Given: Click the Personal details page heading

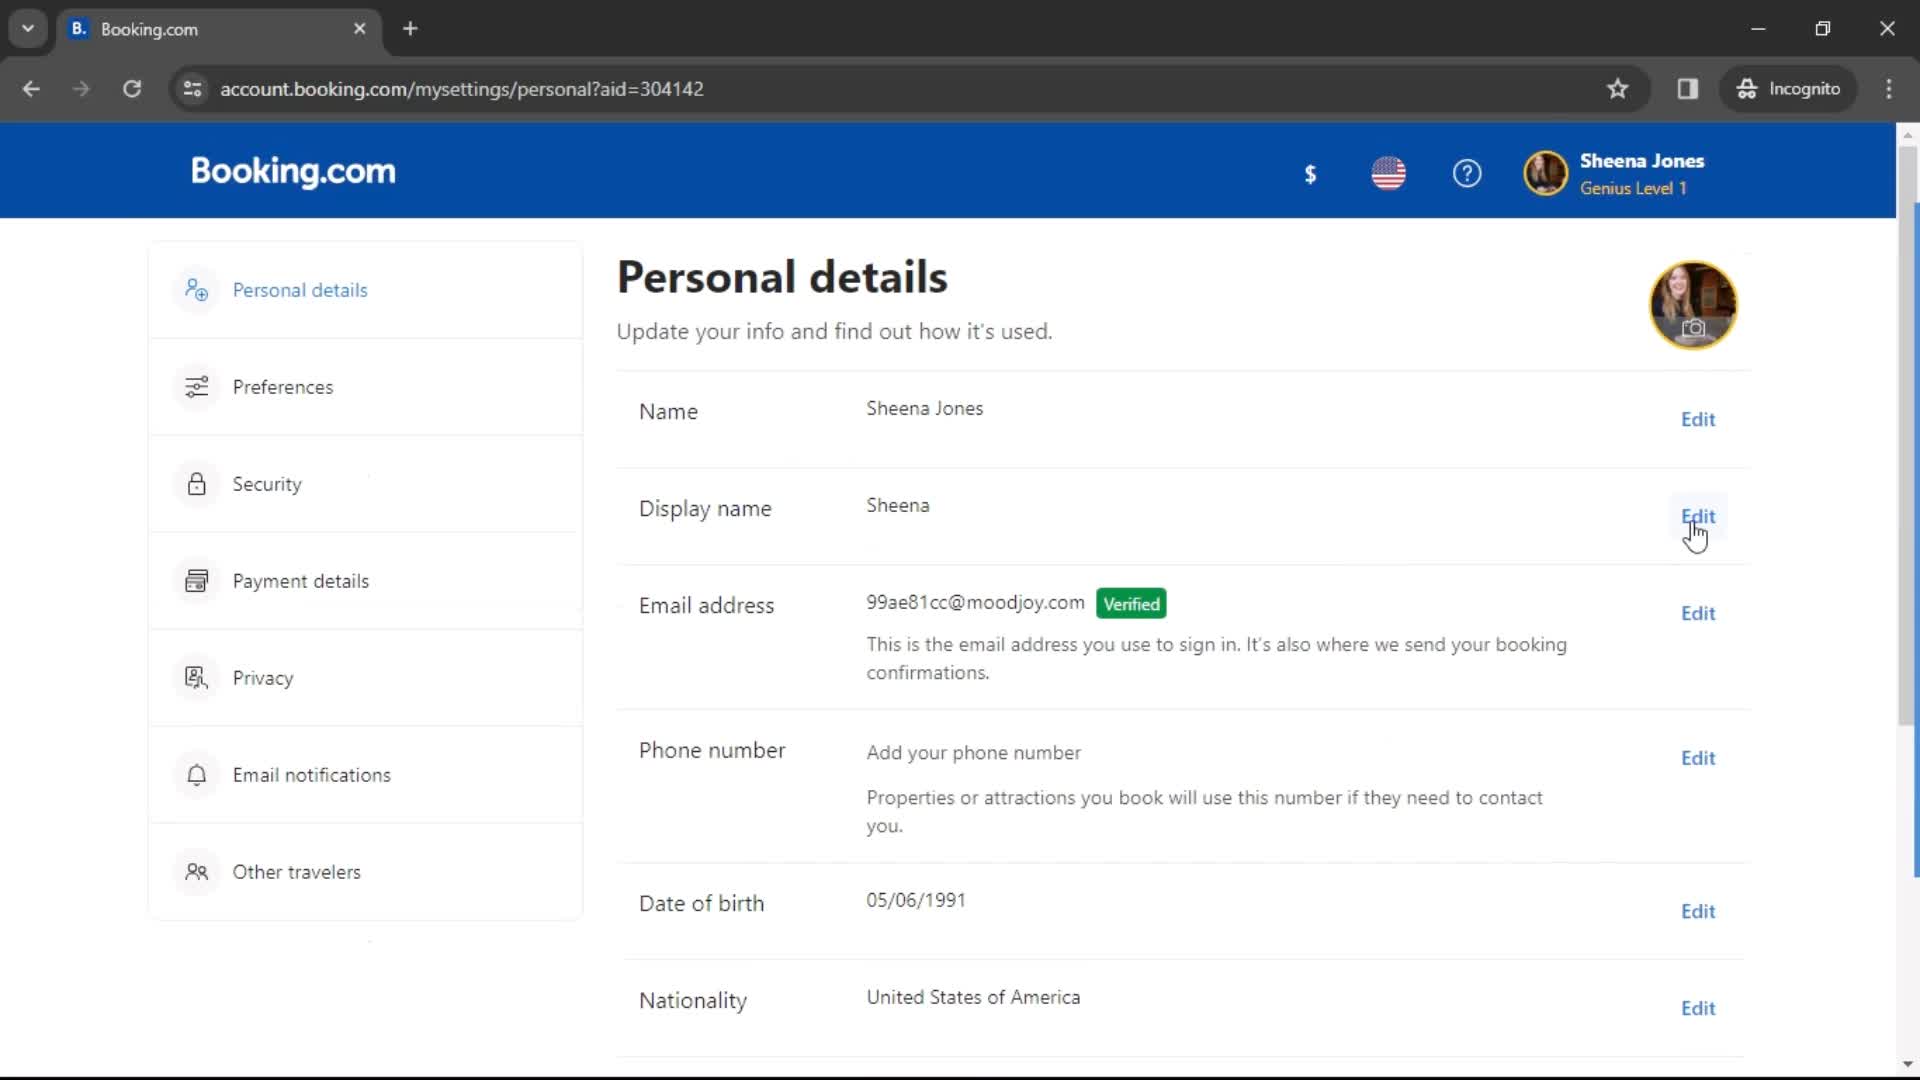Looking at the screenshot, I should point(782,278).
